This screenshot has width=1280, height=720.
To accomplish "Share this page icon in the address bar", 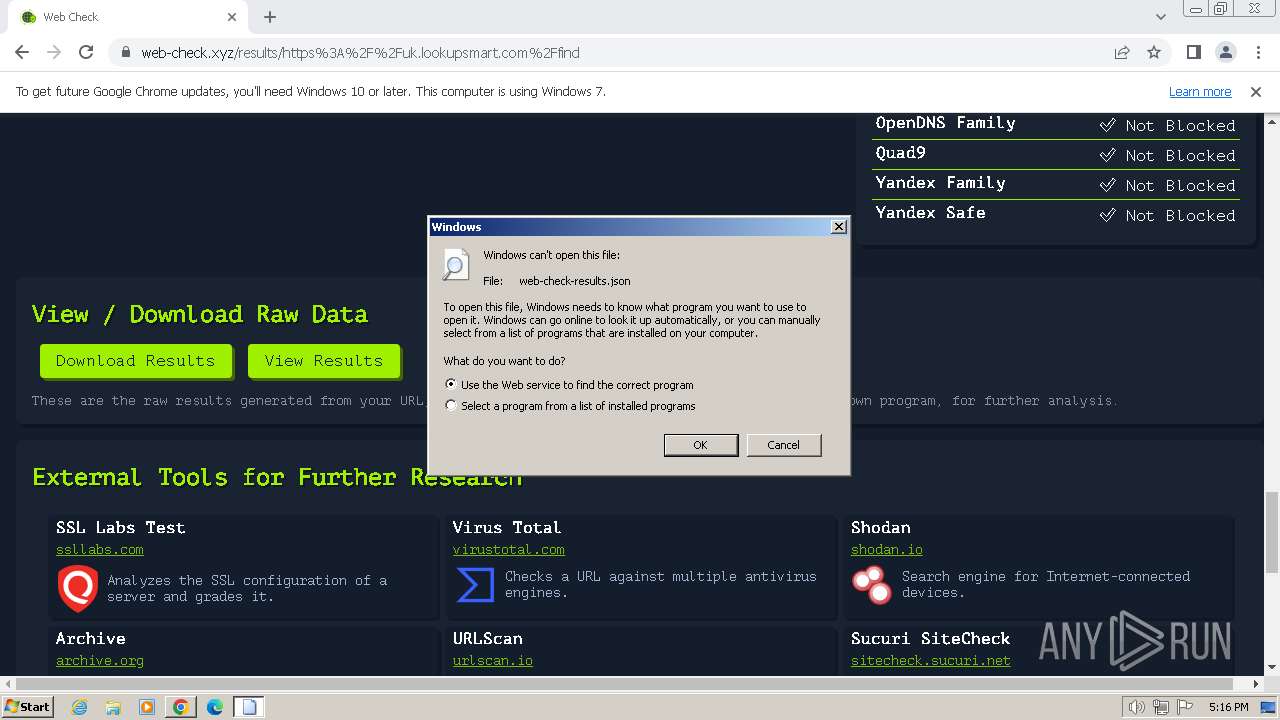I will click(x=1122, y=52).
